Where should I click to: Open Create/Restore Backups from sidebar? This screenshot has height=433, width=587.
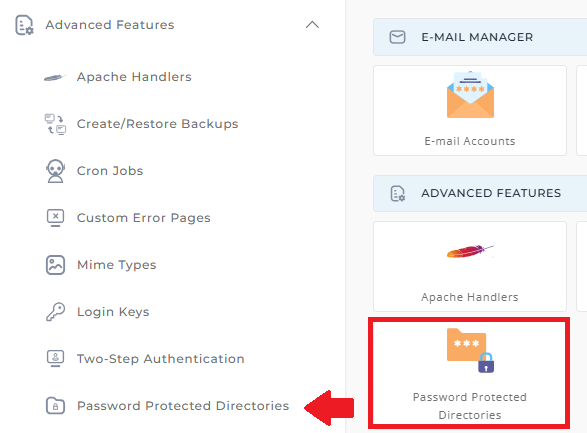(x=157, y=124)
